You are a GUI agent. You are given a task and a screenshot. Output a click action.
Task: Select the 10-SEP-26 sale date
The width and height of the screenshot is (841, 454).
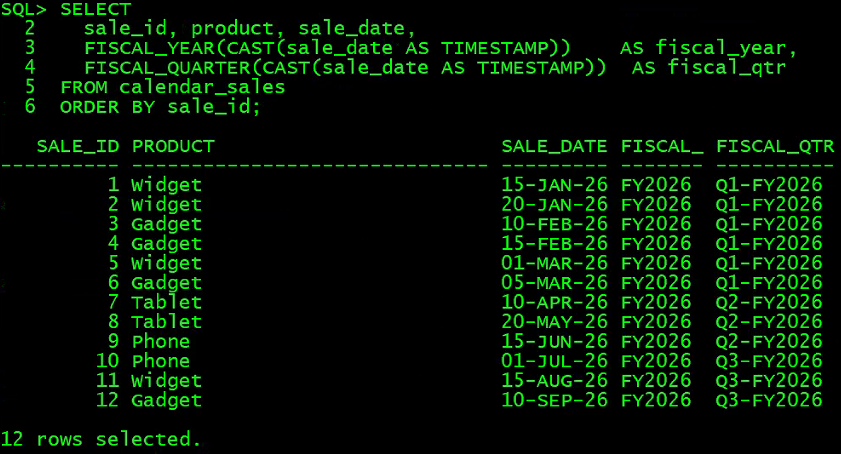[554, 400]
